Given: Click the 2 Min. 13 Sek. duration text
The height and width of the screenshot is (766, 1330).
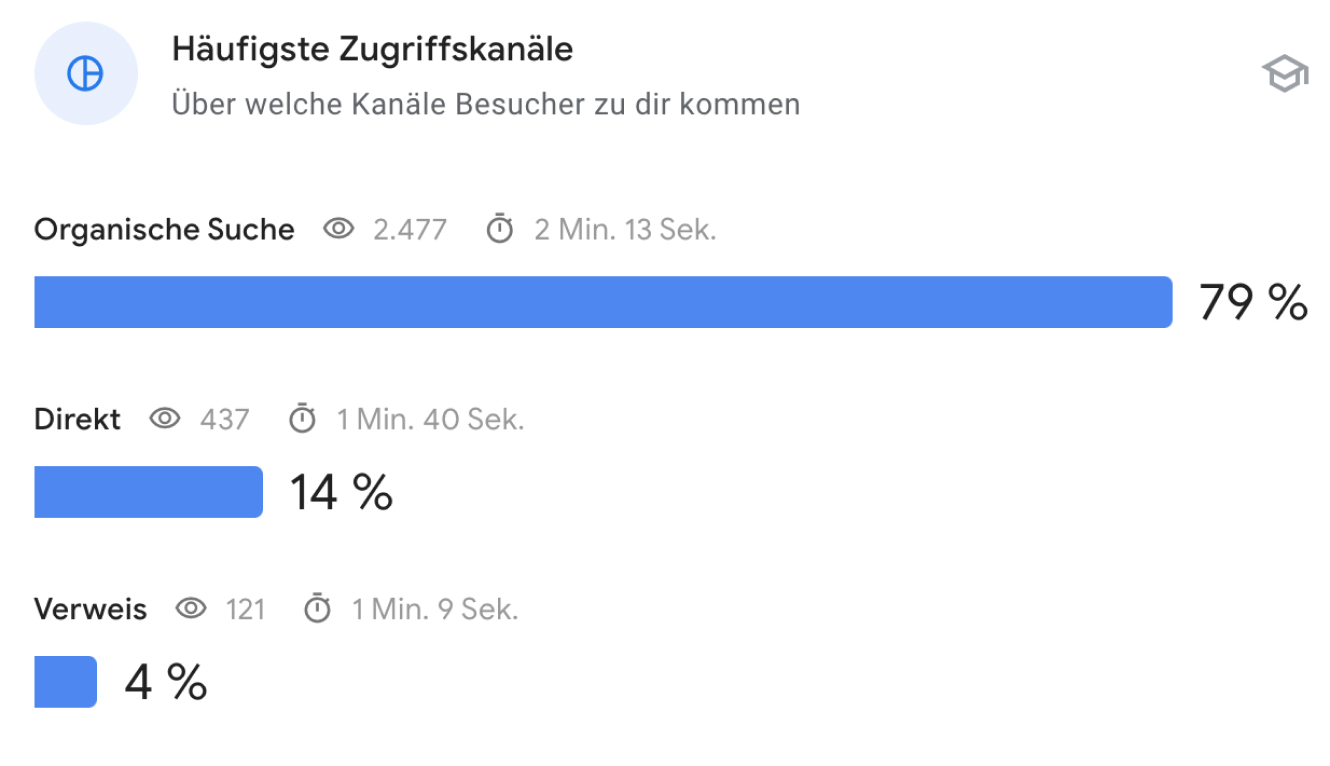Looking at the screenshot, I should (625, 230).
